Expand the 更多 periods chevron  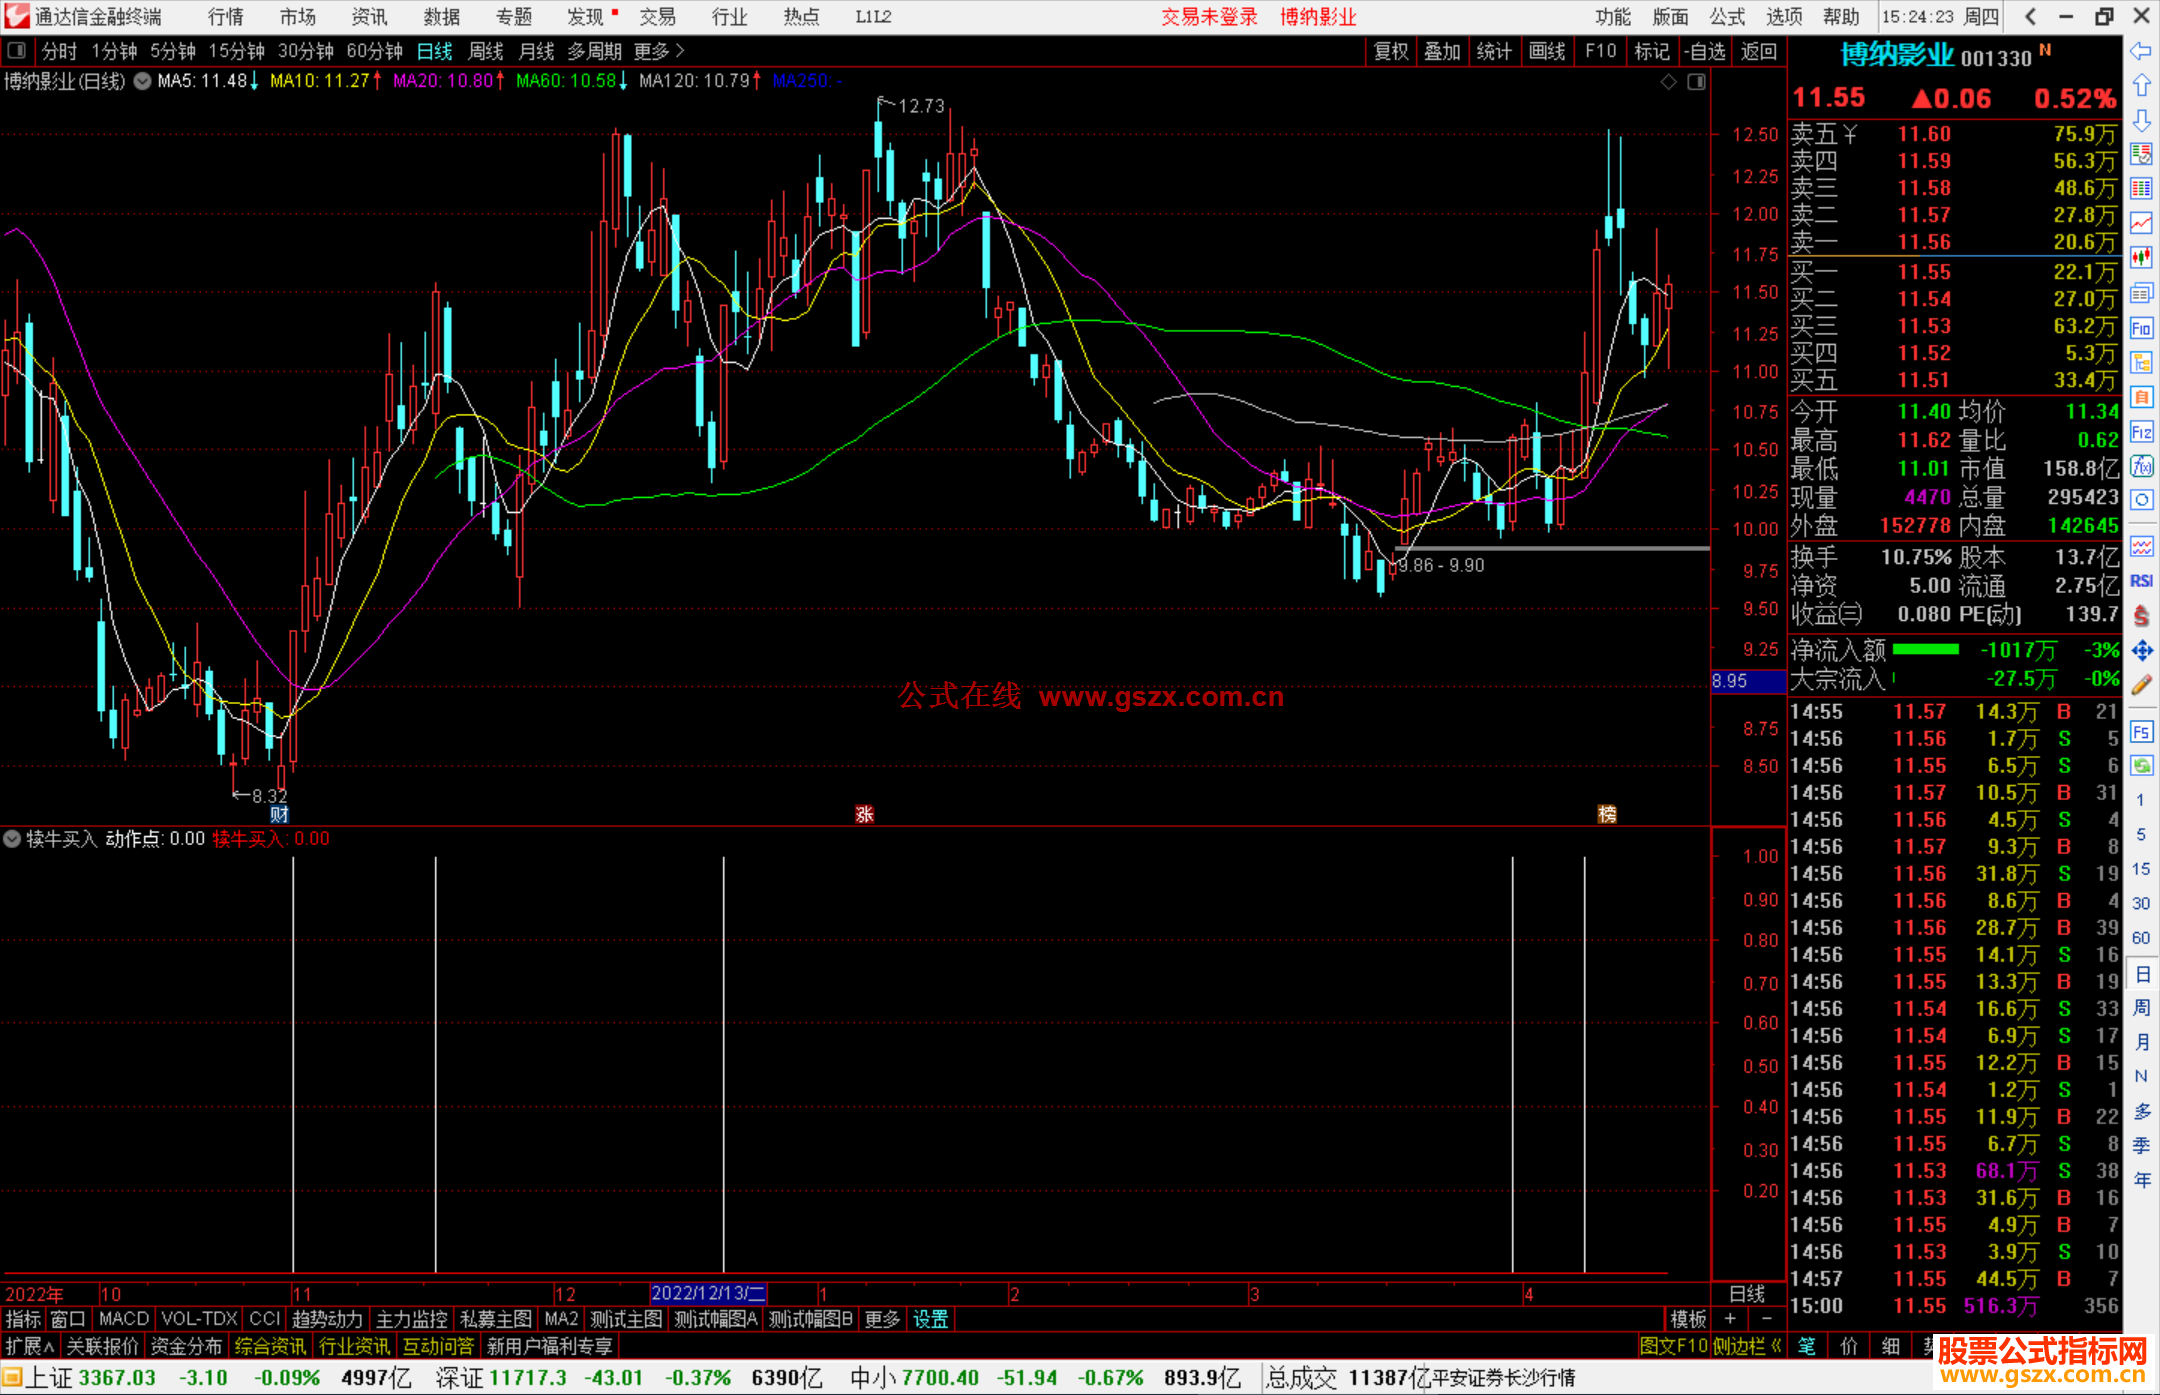(x=680, y=50)
